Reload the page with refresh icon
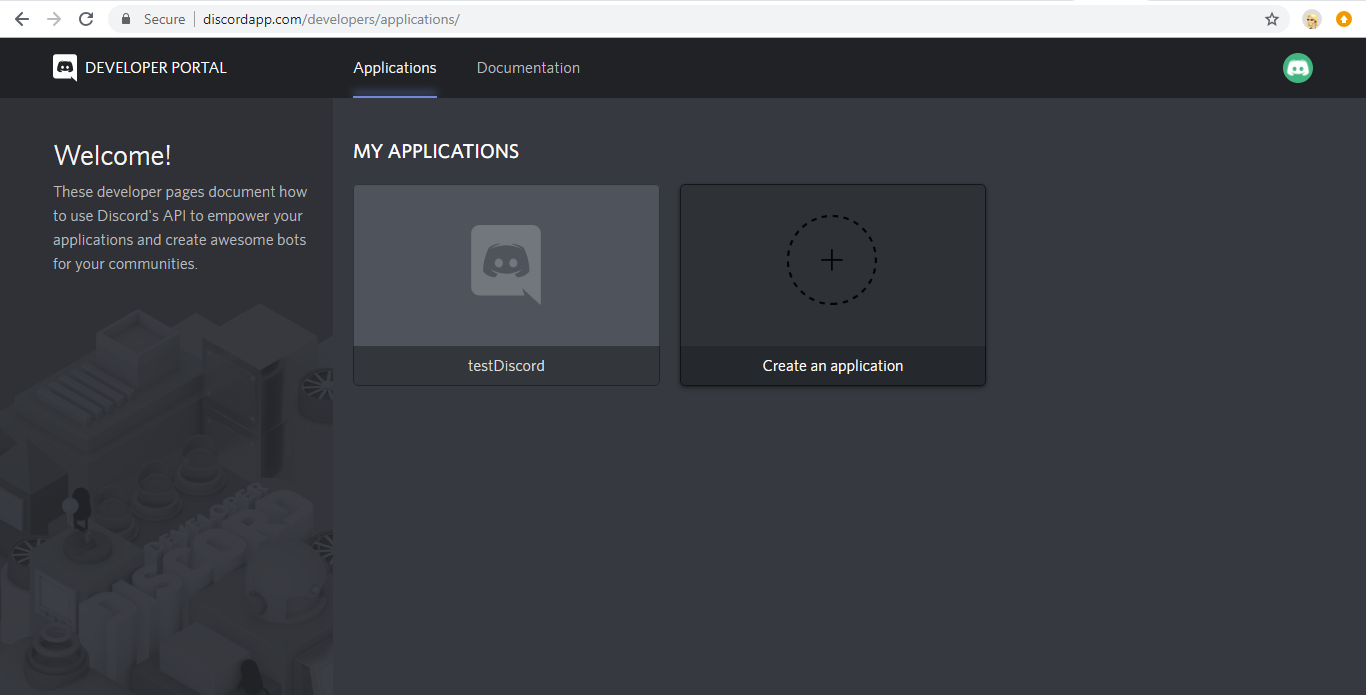The height and width of the screenshot is (695, 1366). [x=86, y=19]
